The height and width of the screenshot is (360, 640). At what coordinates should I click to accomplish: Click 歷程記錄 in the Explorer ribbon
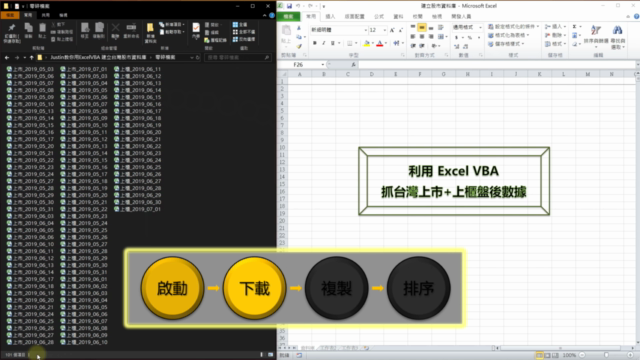pyautogui.click(x=216, y=40)
